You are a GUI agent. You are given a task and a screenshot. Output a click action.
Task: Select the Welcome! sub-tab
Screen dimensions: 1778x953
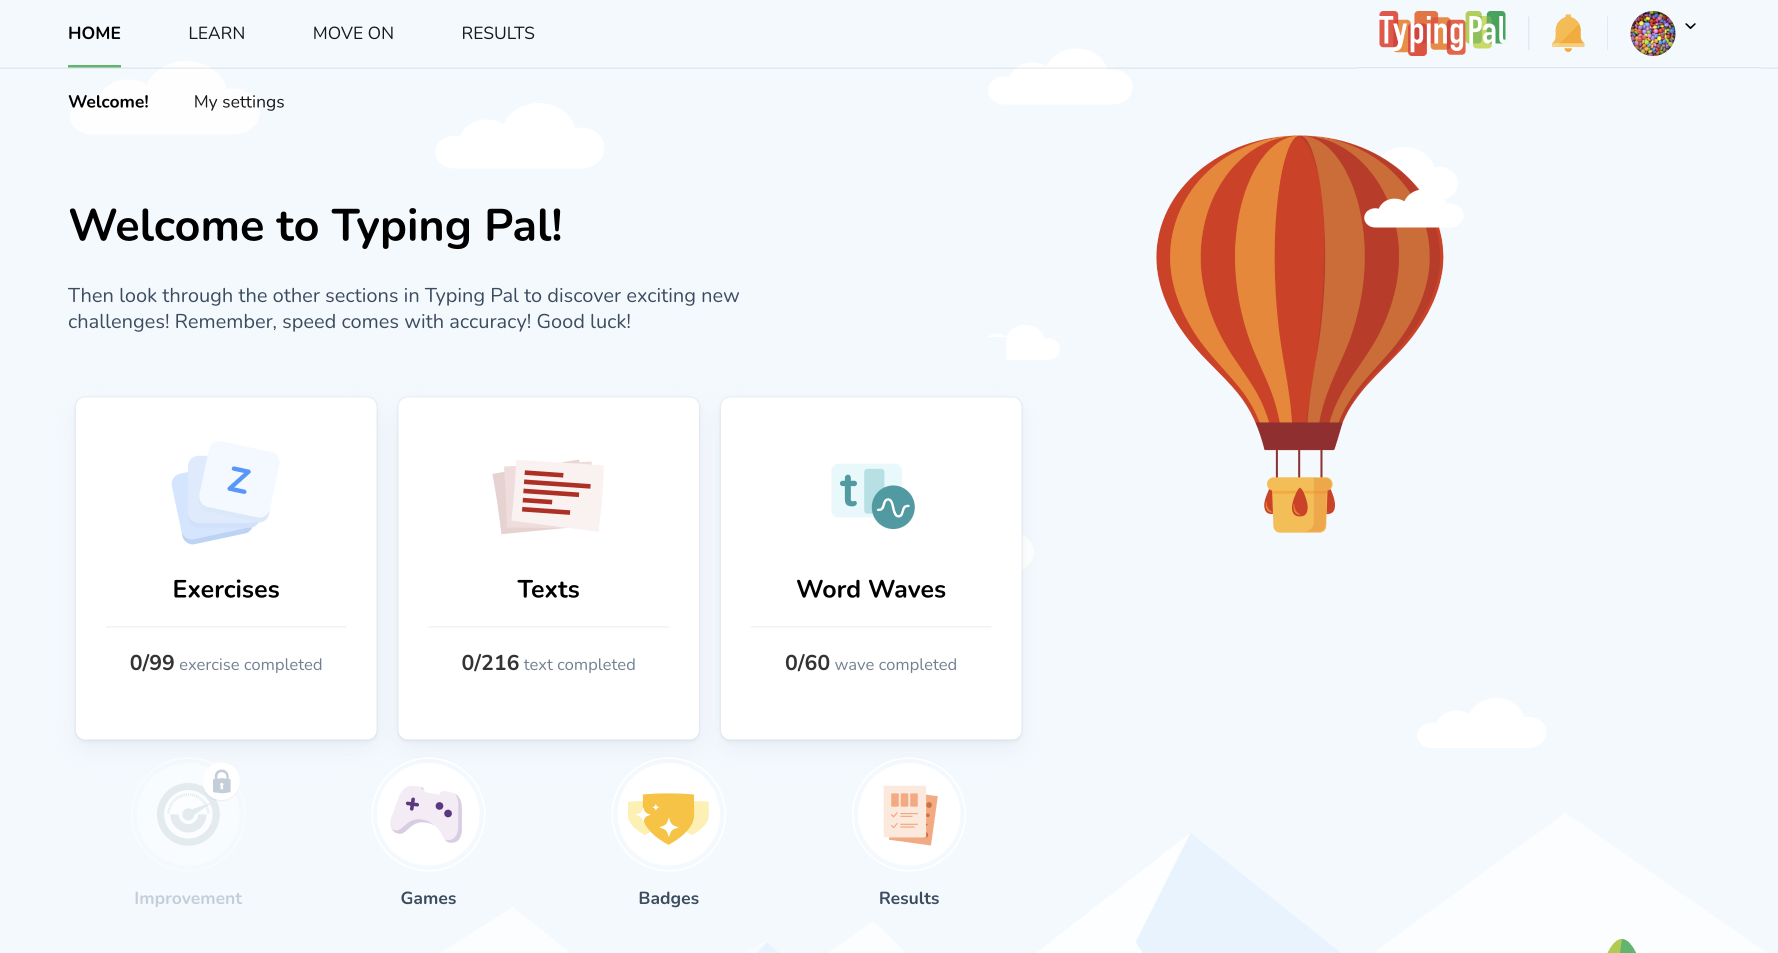pyautogui.click(x=108, y=102)
